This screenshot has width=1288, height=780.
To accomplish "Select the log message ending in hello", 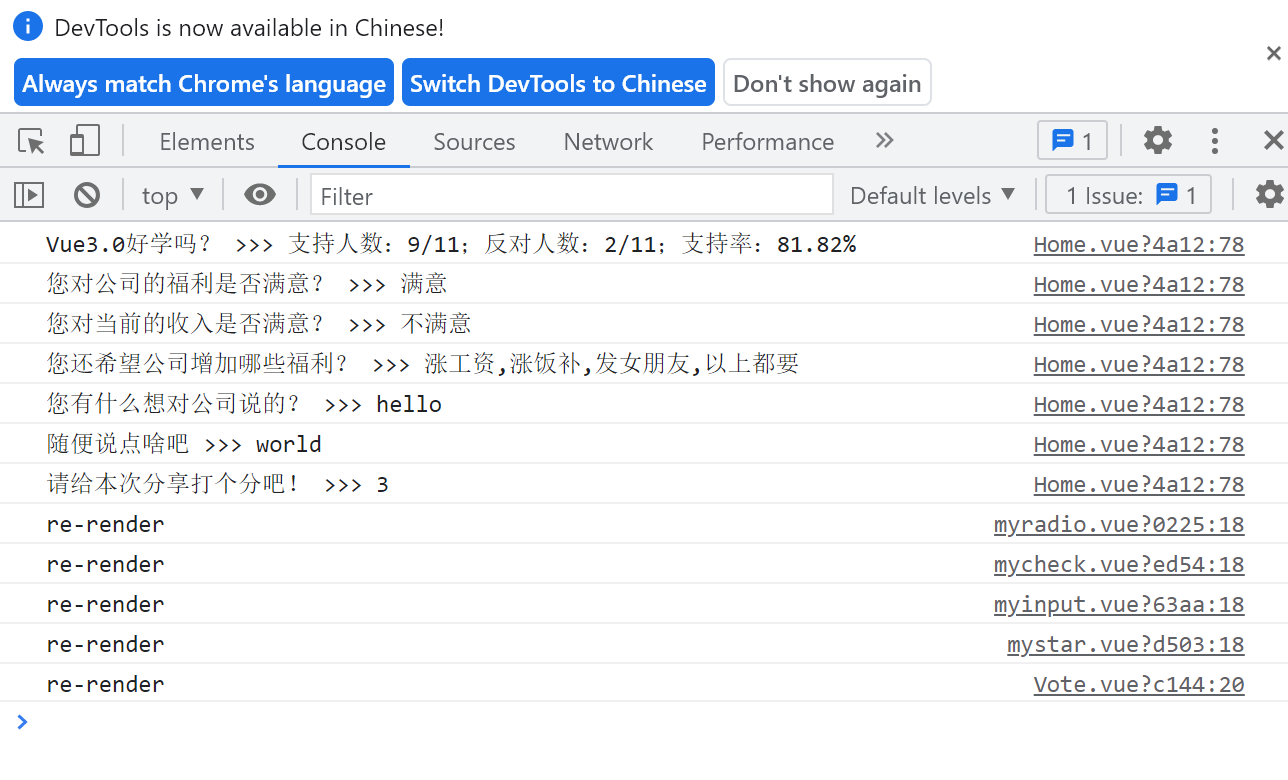I will point(244,404).
